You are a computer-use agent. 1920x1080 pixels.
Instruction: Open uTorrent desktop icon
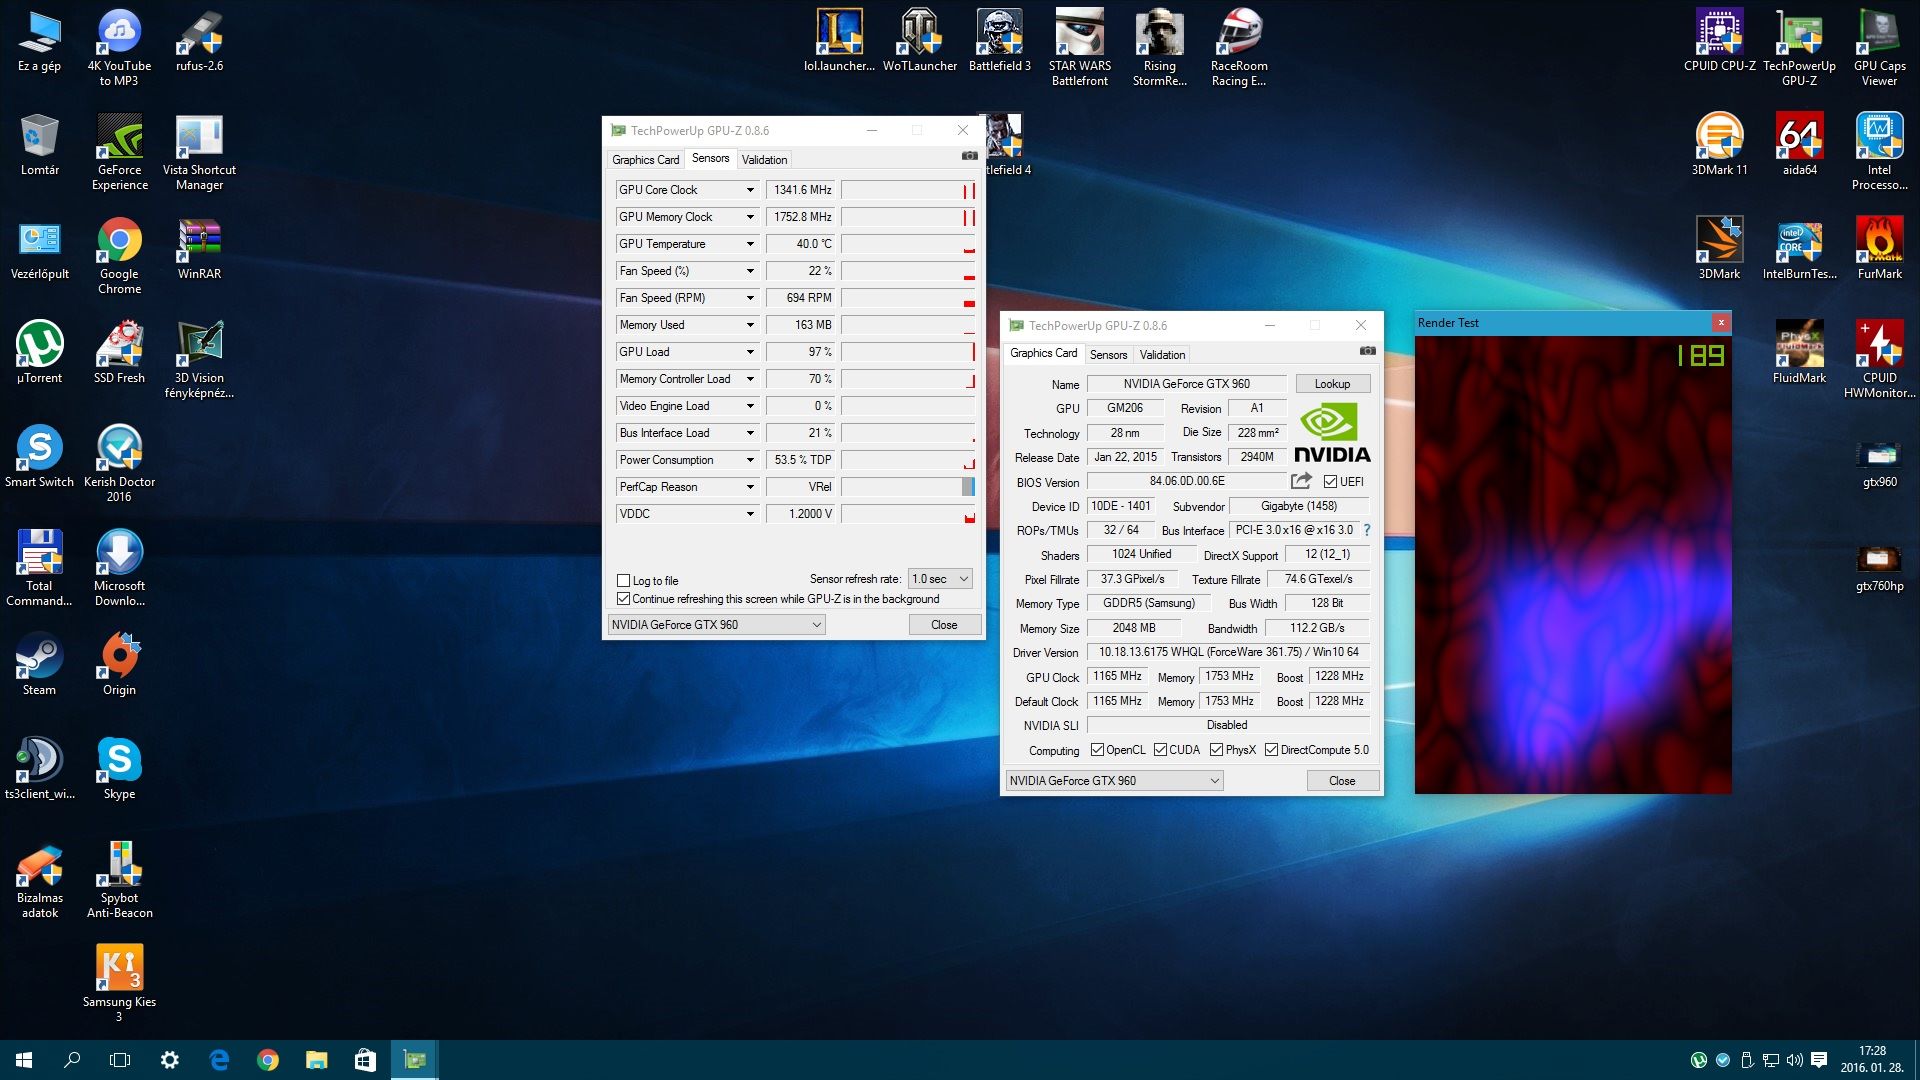tap(39, 352)
